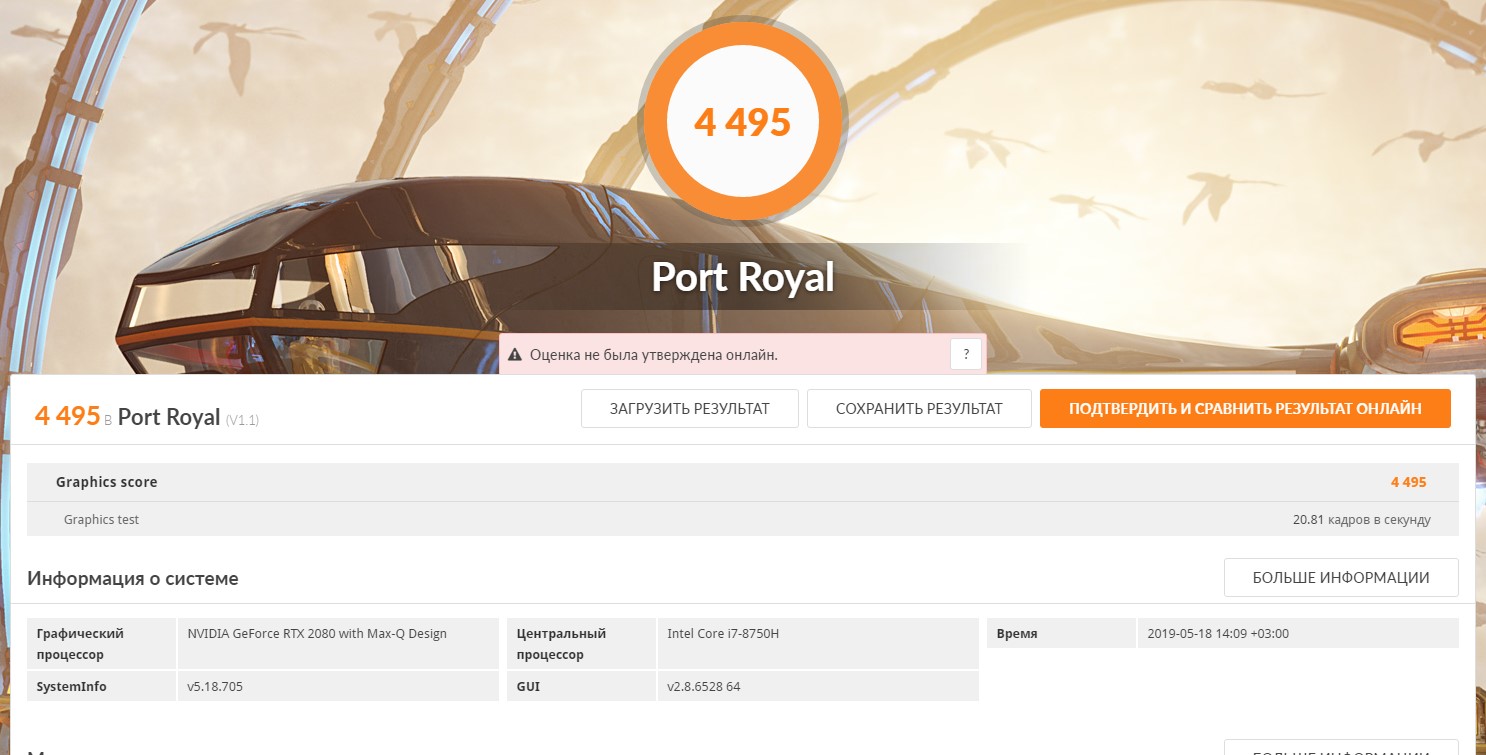Open the question mark help button

point(965,354)
